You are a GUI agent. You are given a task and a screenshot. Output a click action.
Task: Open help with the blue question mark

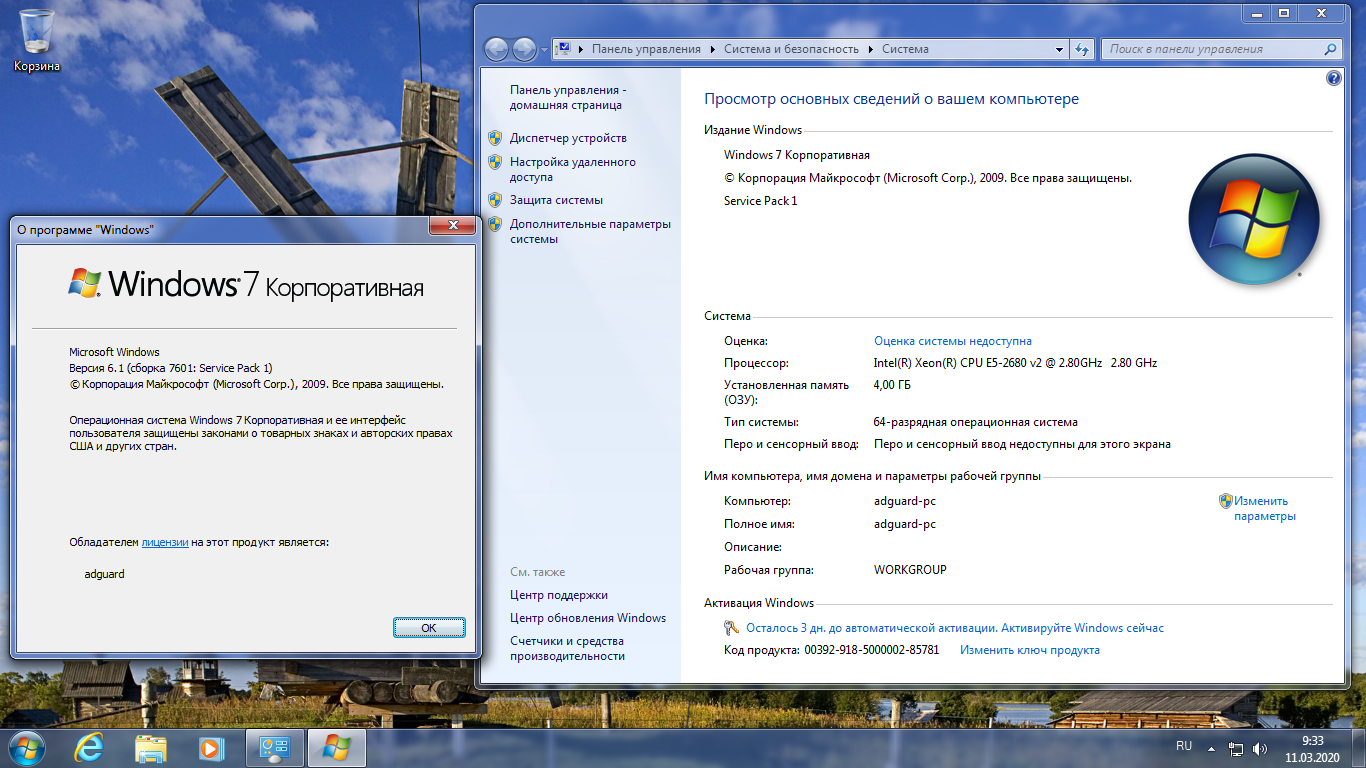1333,79
